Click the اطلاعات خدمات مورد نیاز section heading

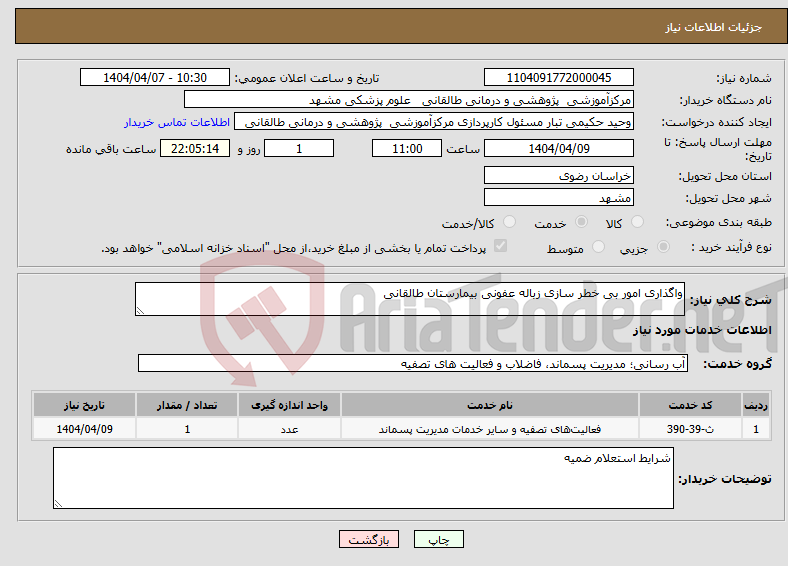click(x=702, y=330)
